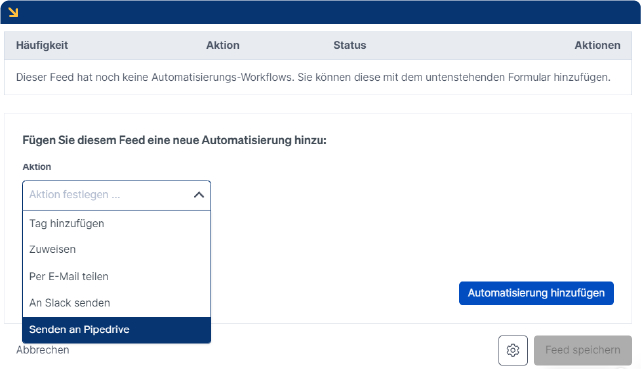Collapse the Aktion dropdown chevron

point(199,195)
